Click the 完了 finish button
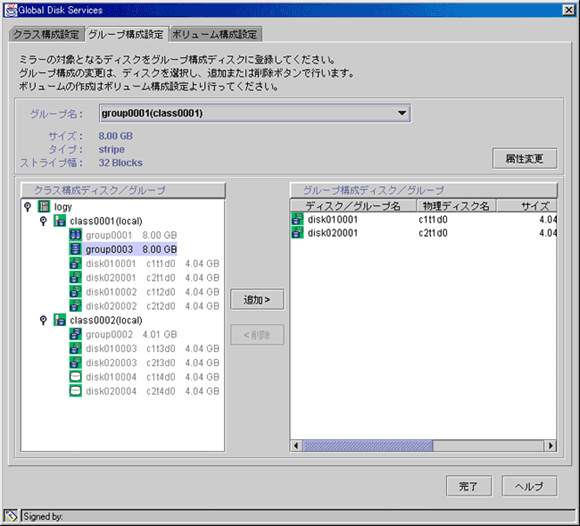Viewport: 580px width, 526px height. (469, 486)
